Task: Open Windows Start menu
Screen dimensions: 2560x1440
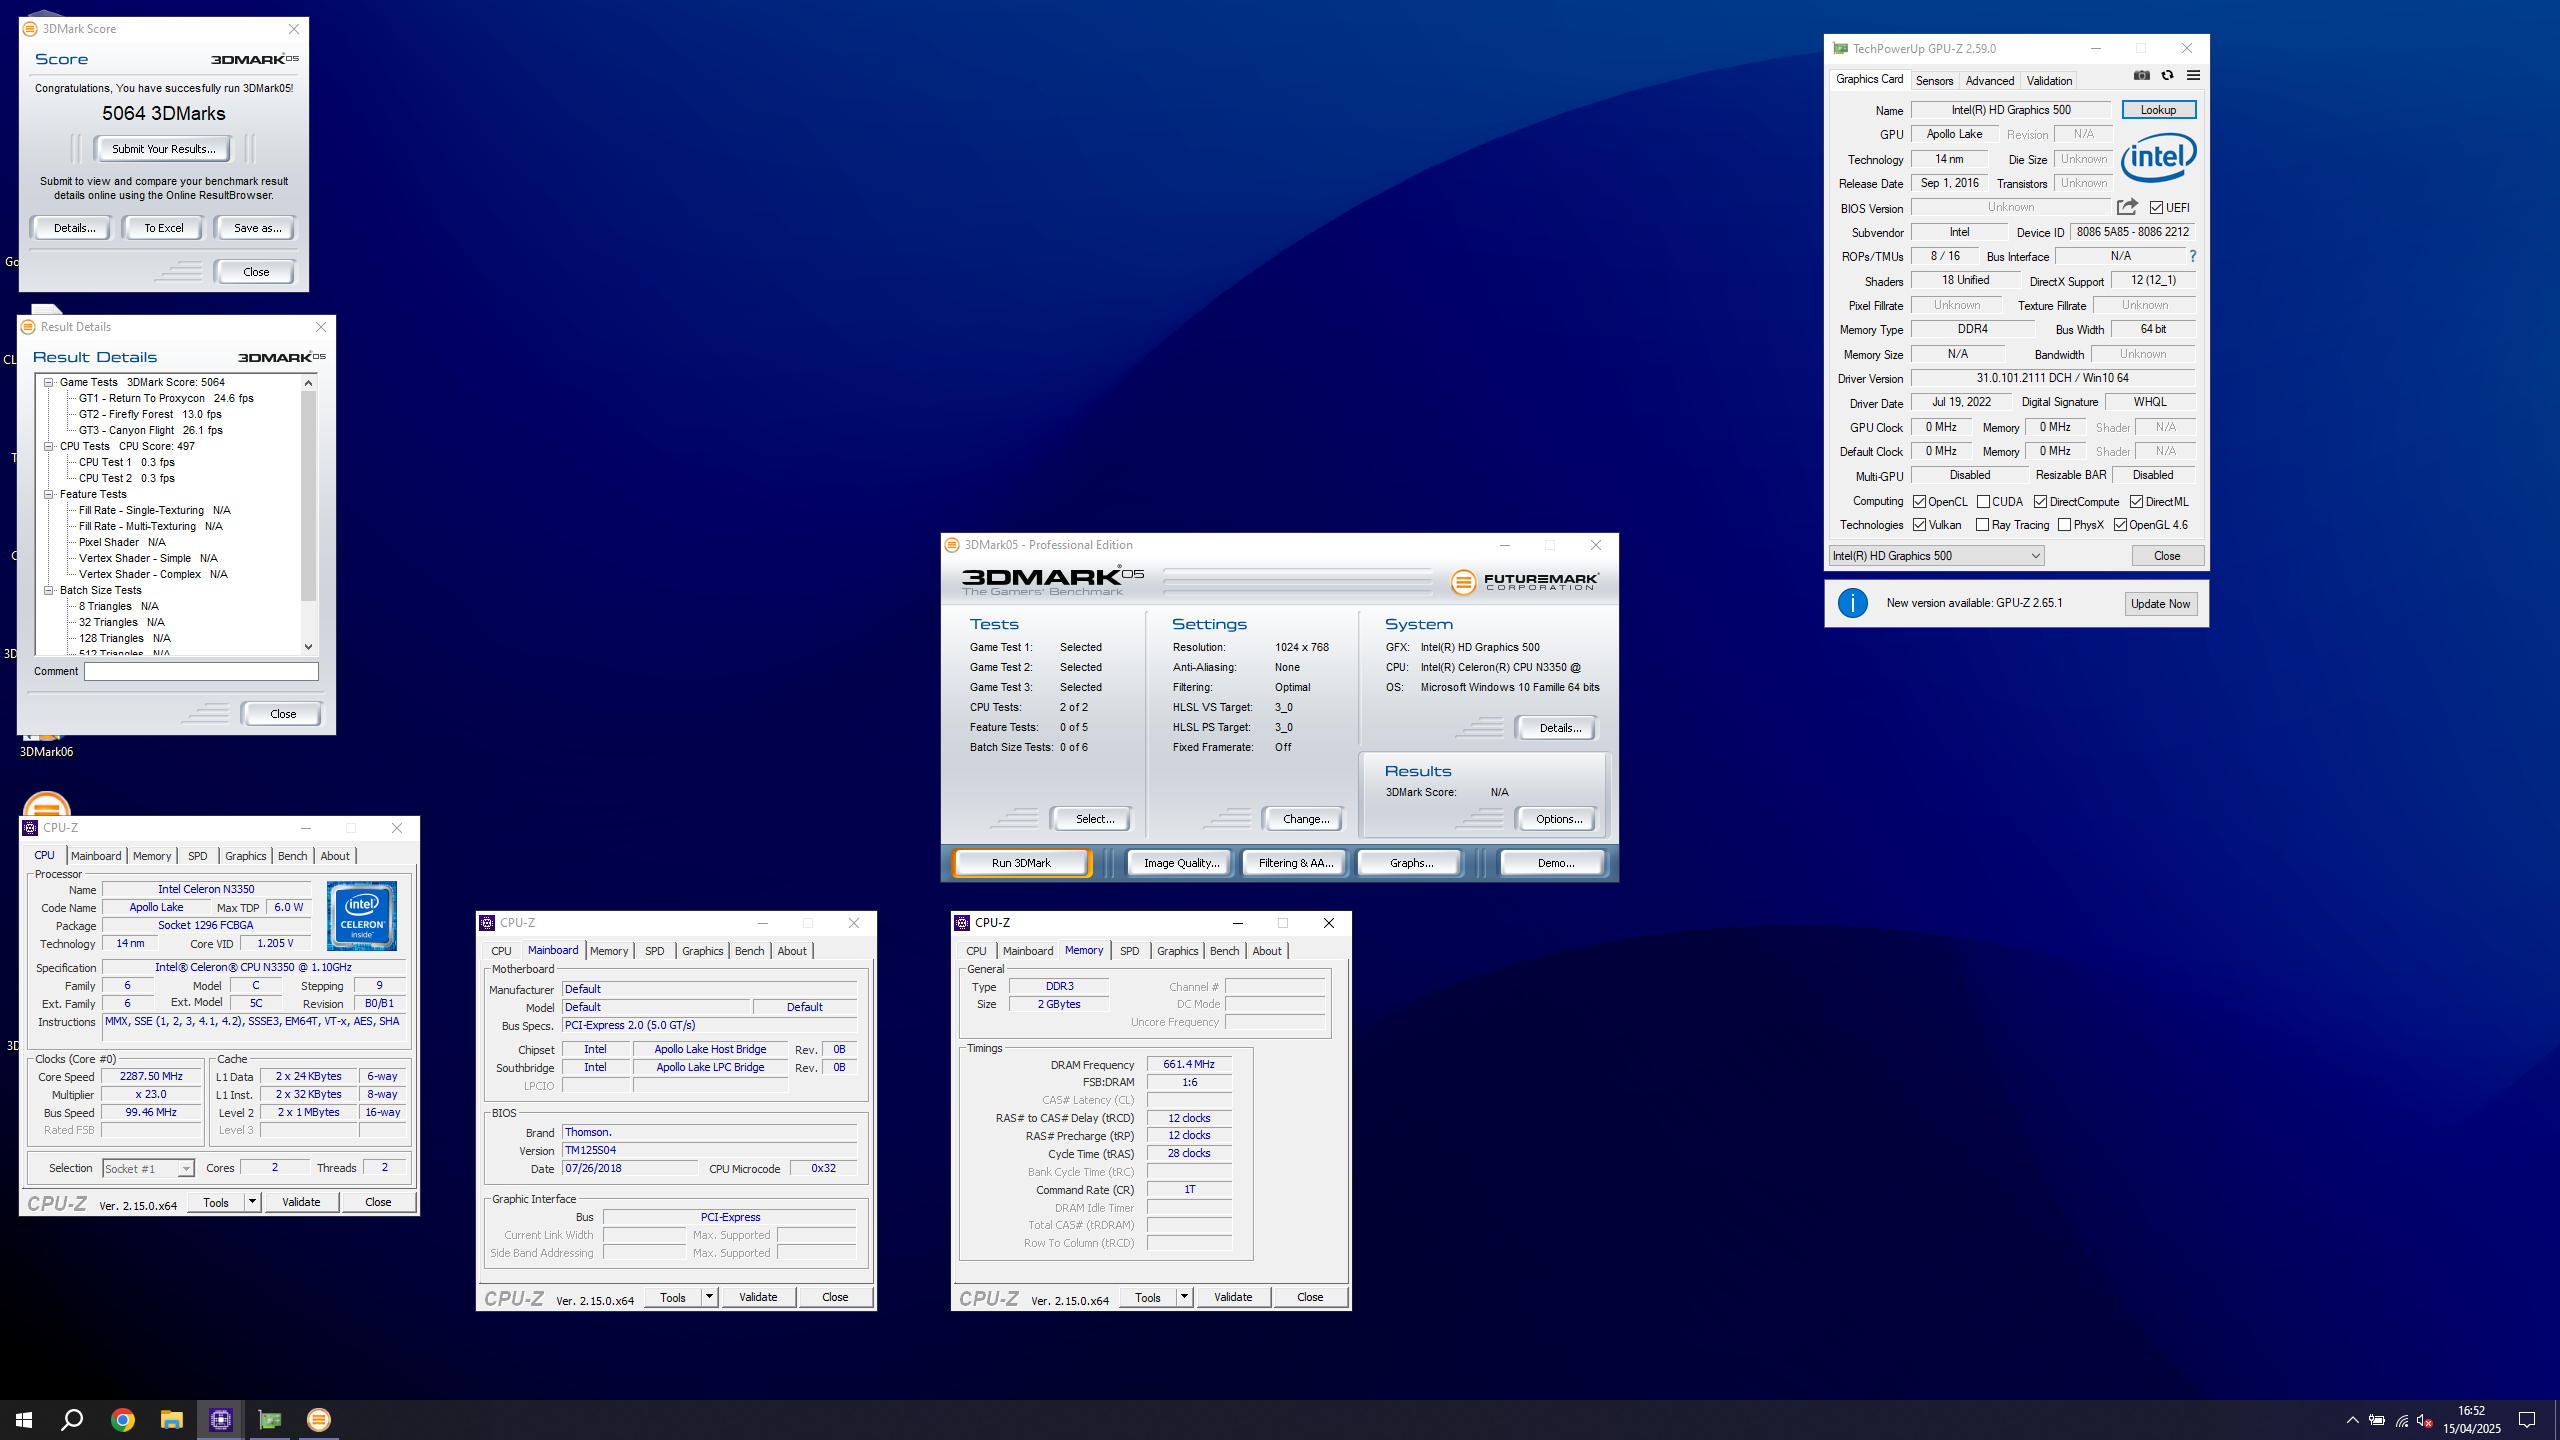Action: [x=24, y=1420]
